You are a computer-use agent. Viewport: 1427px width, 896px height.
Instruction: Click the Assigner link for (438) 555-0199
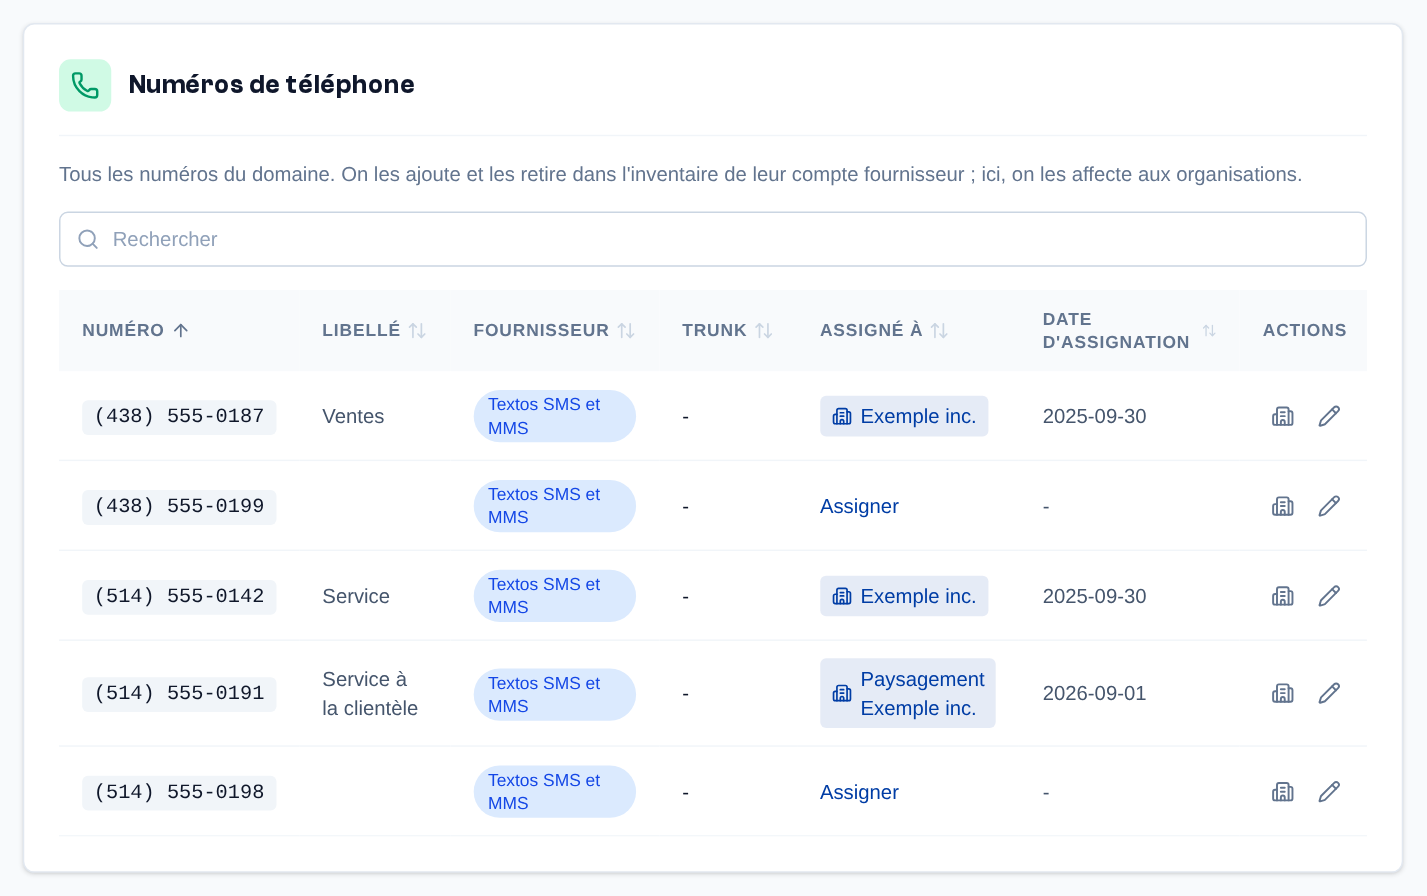[859, 506]
